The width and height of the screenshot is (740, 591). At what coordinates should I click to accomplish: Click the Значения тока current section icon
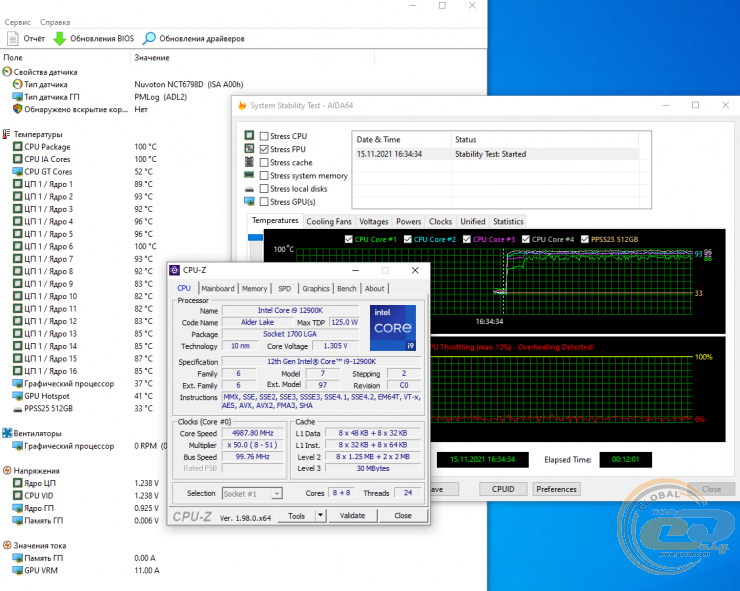7,545
